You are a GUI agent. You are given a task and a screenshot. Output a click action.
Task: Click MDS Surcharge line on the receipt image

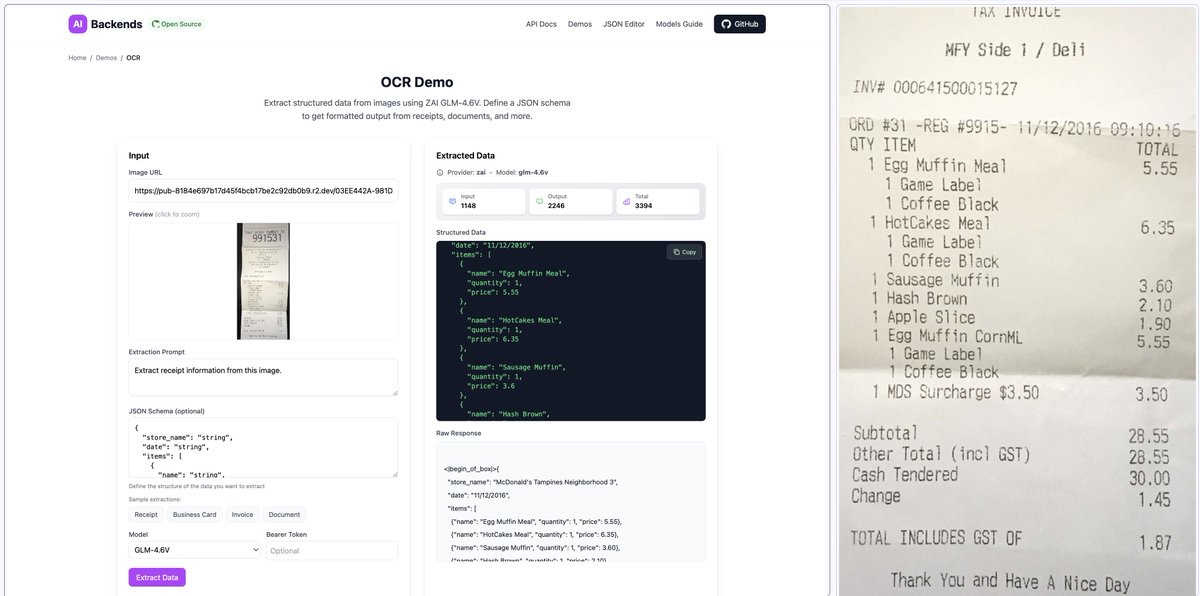(1019, 393)
